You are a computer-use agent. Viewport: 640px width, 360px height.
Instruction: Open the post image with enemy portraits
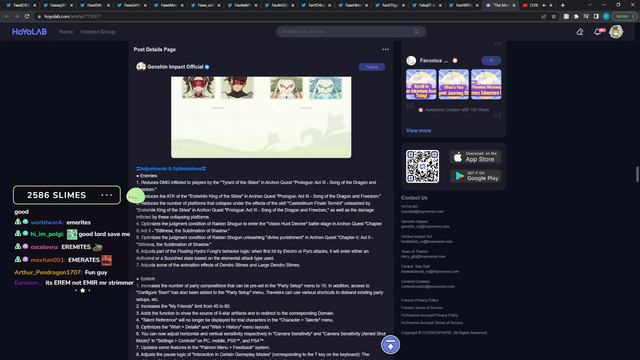(261, 117)
